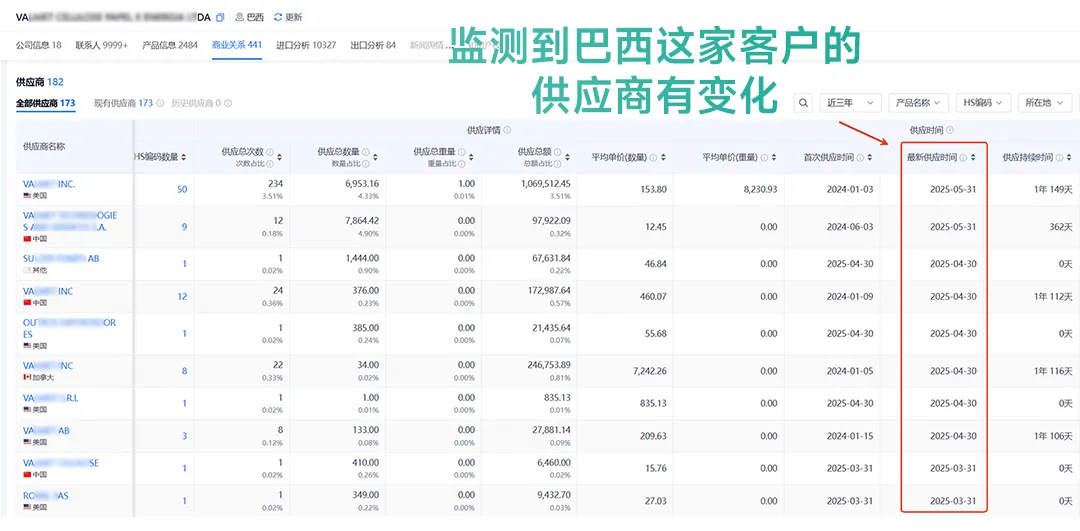1080x531 pixels.
Task: Click HS code count 3 link
Action: click(x=185, y=436)
